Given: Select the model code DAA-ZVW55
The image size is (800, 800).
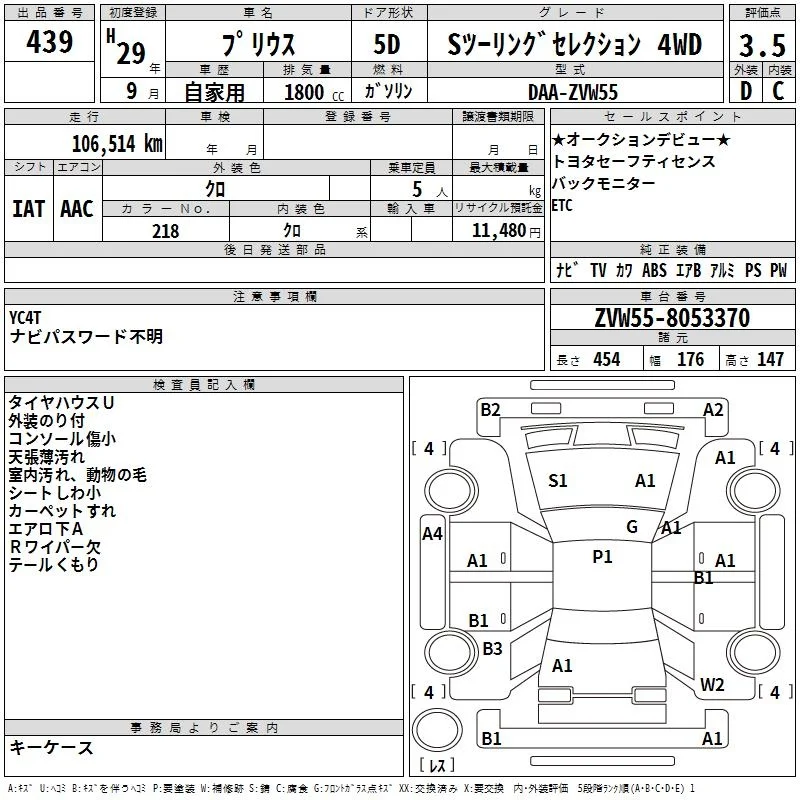Looking at the screenshot, I should coord(573,92).
